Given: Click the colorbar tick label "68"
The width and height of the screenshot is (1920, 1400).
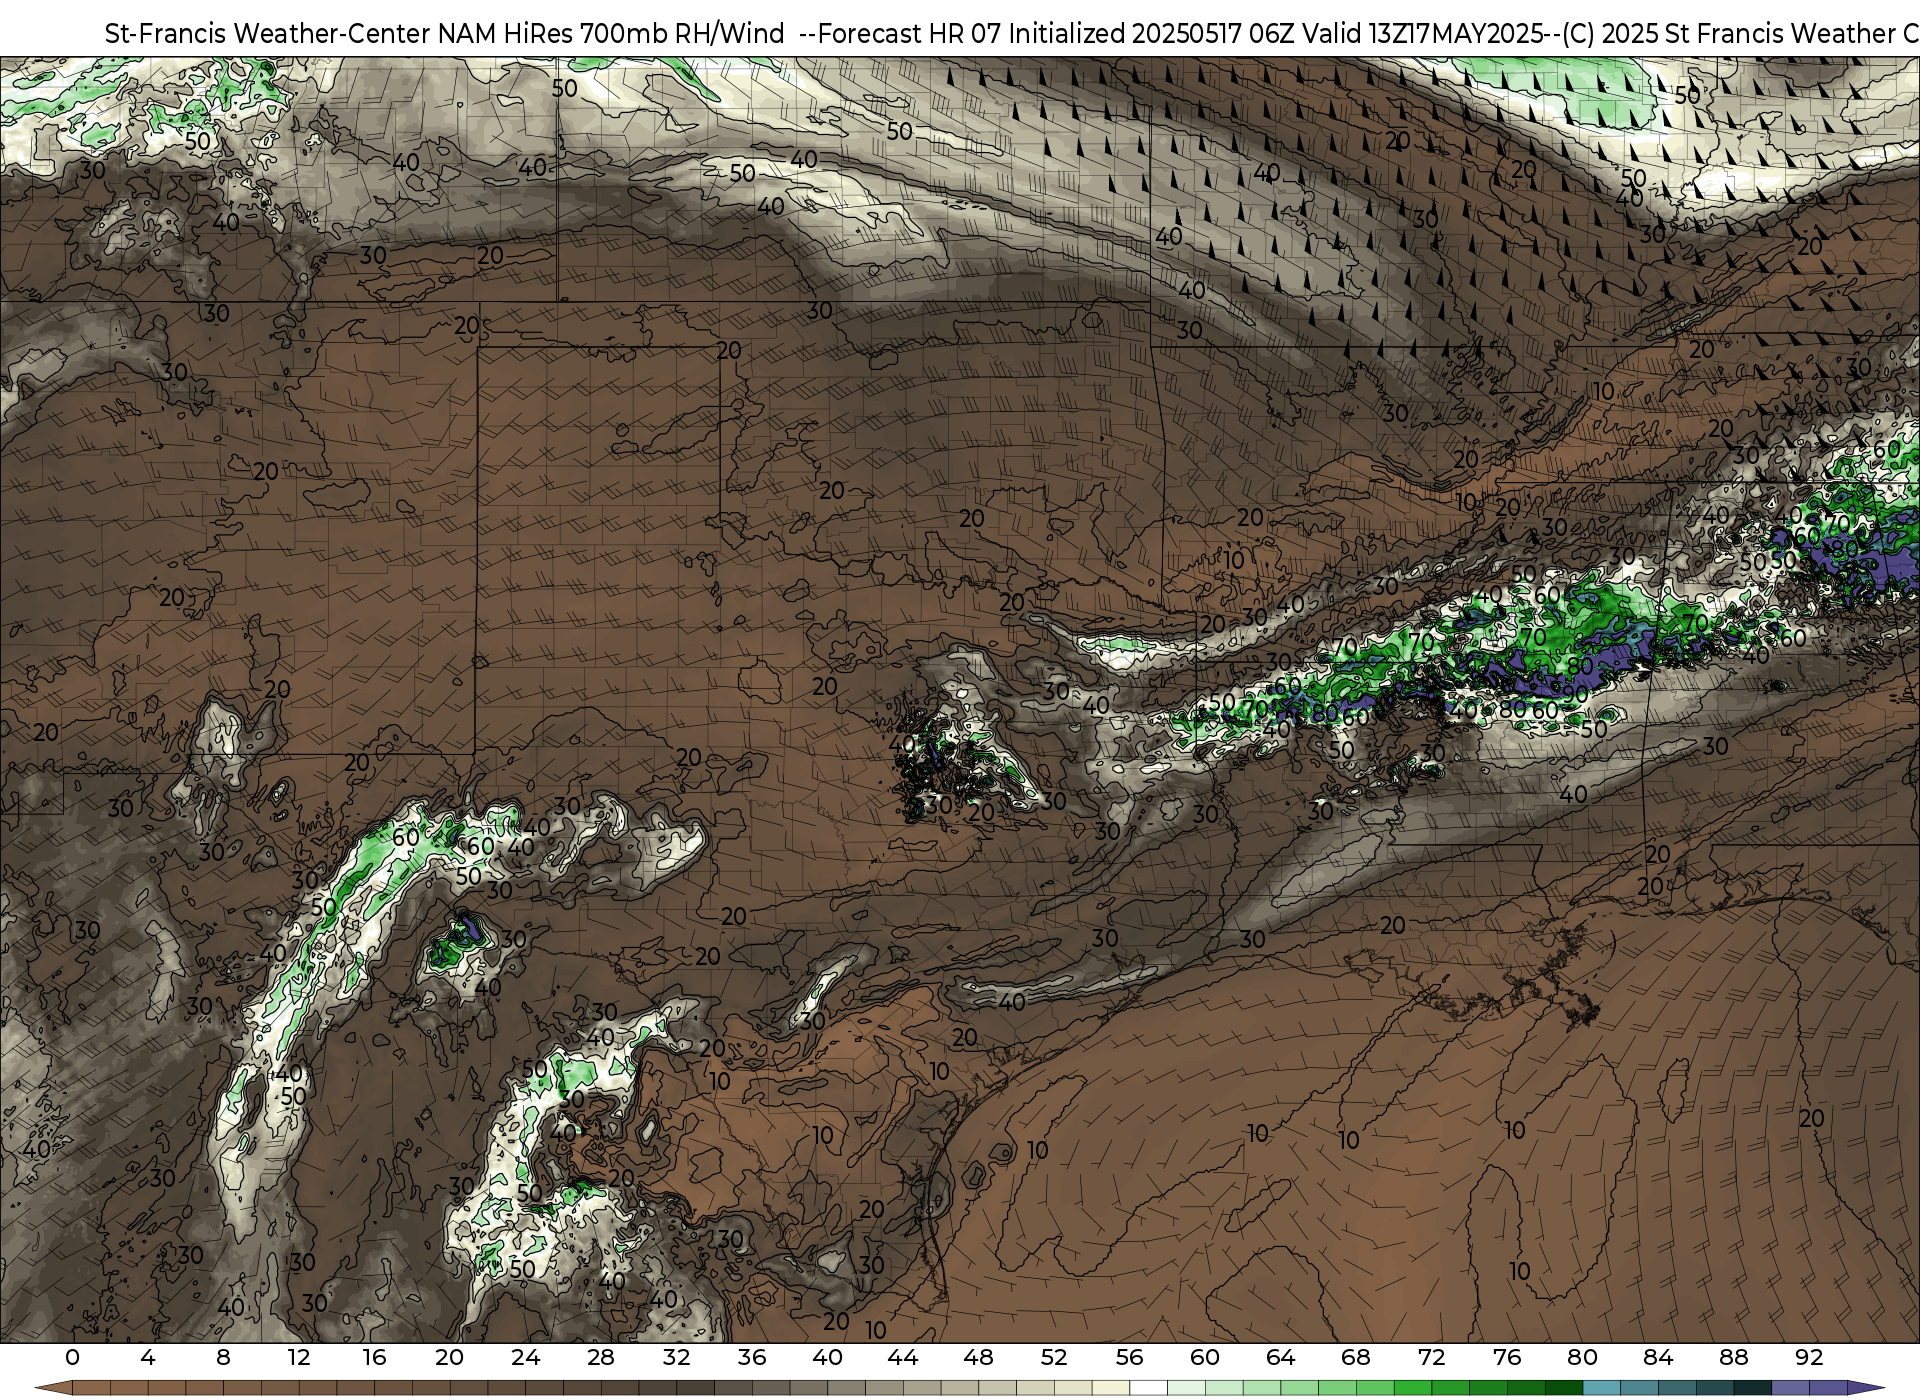Looking at the screenshot, I should pyautogui.click(x=1356, y=1358).
